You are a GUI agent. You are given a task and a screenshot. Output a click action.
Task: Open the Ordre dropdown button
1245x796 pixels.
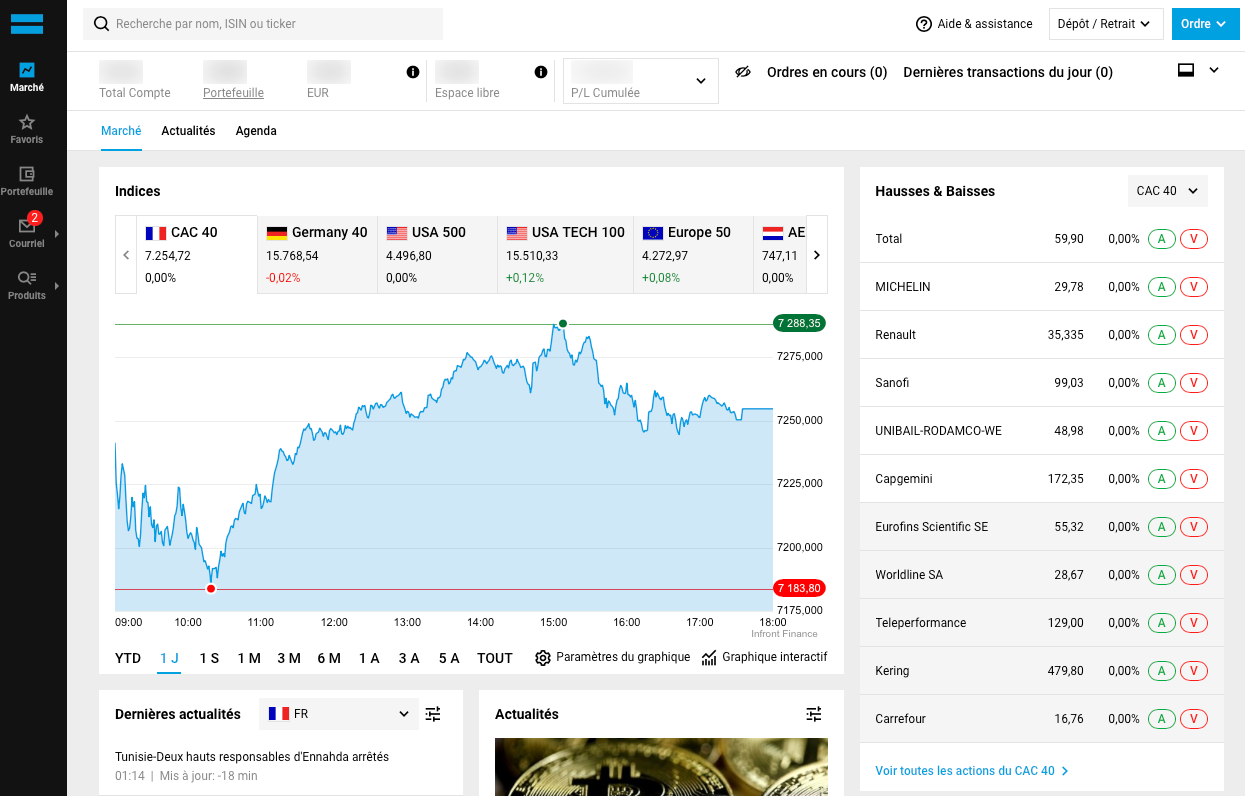1206,24
